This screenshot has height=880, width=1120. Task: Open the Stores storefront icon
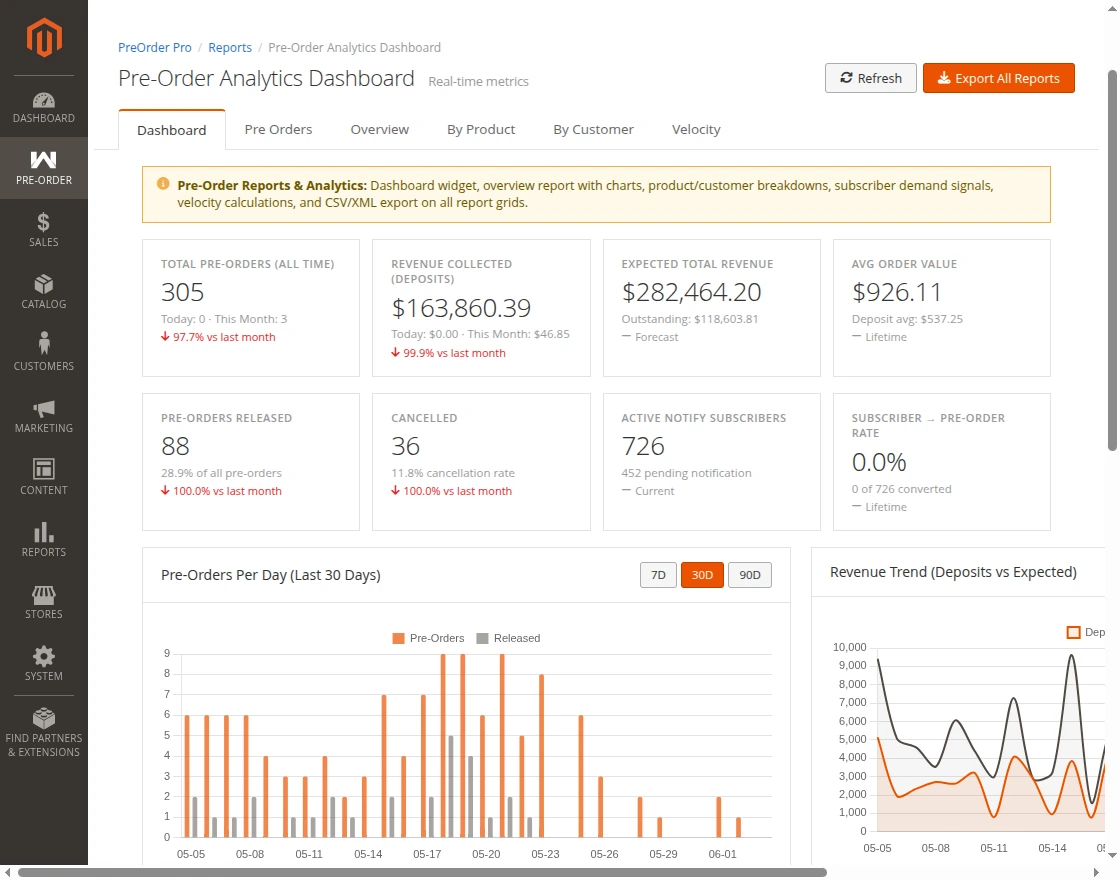44,594
